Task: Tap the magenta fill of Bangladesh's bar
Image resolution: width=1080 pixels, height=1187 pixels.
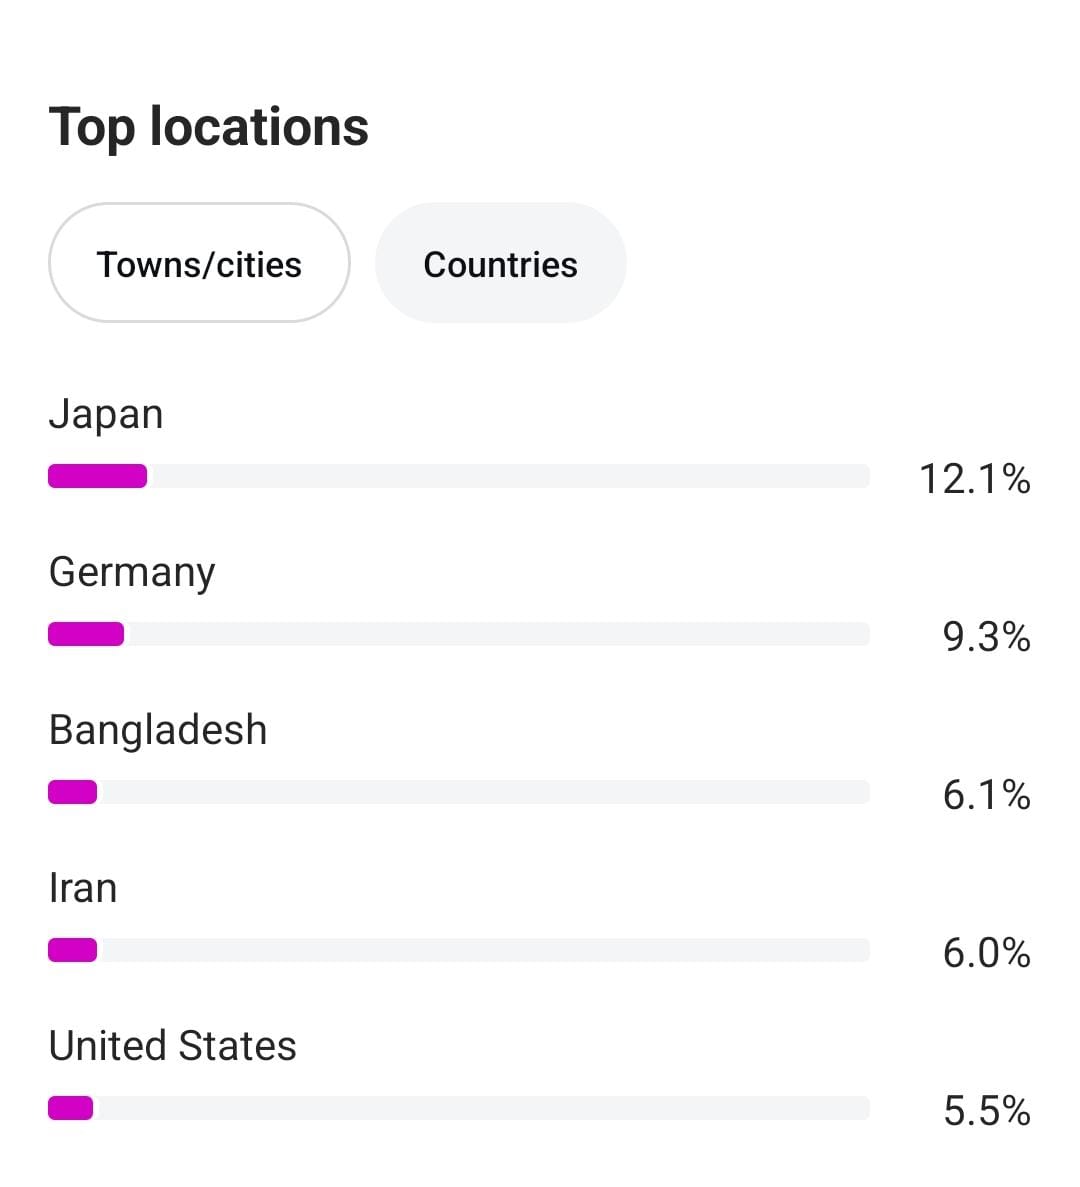Action: click(x=73, y=792)
